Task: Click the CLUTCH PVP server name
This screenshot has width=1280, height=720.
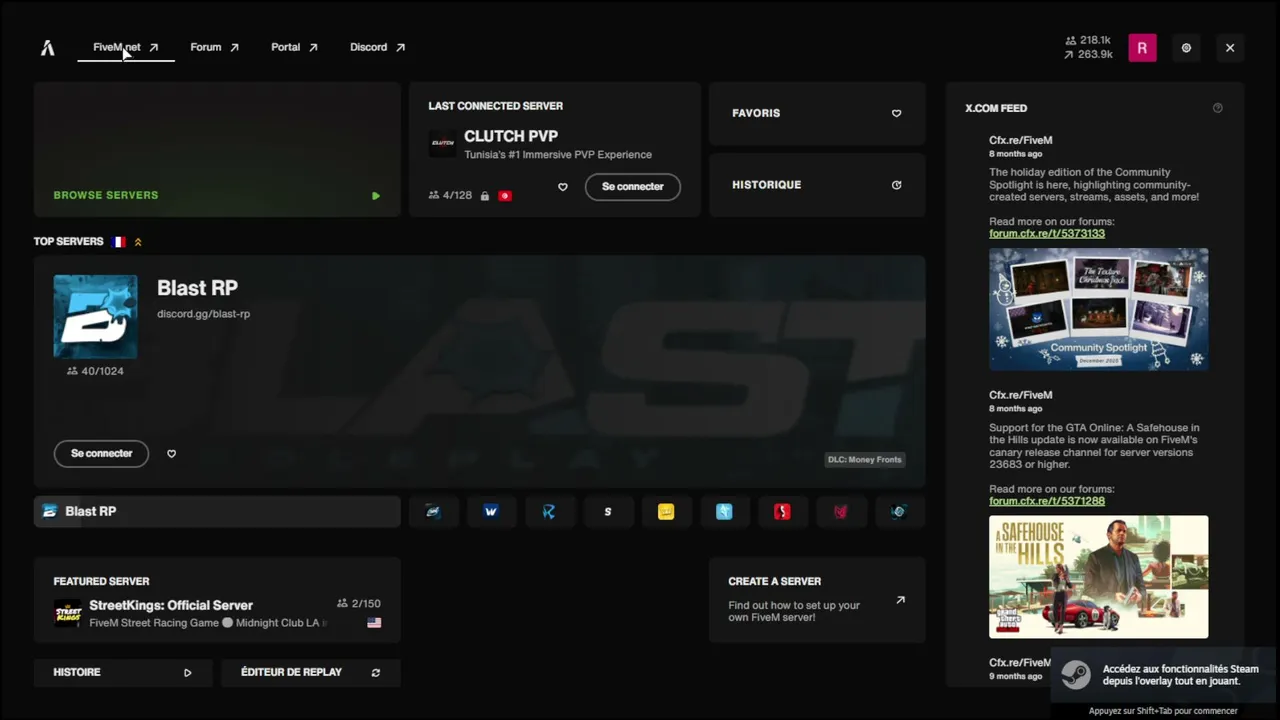Action: coord(511,136)
